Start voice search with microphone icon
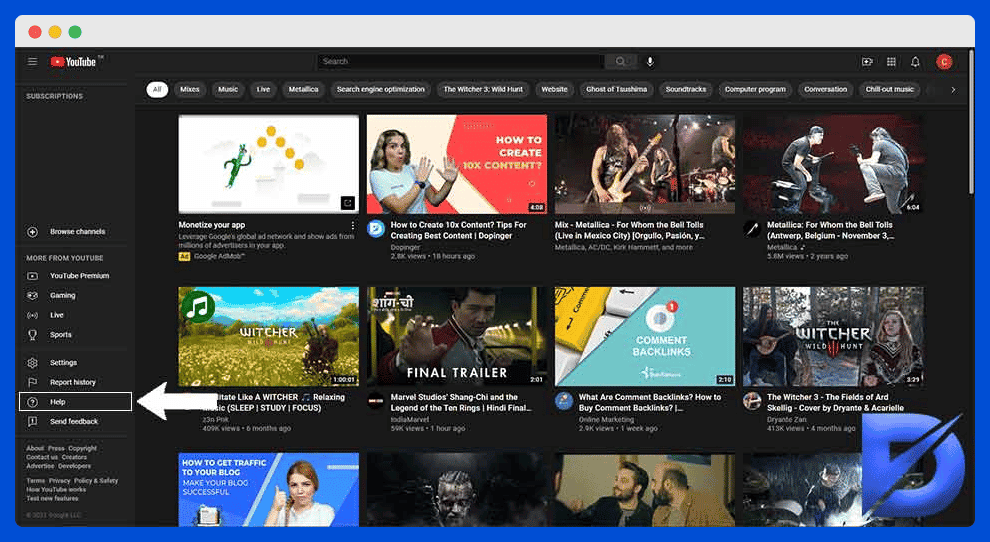 pos(650,61)
